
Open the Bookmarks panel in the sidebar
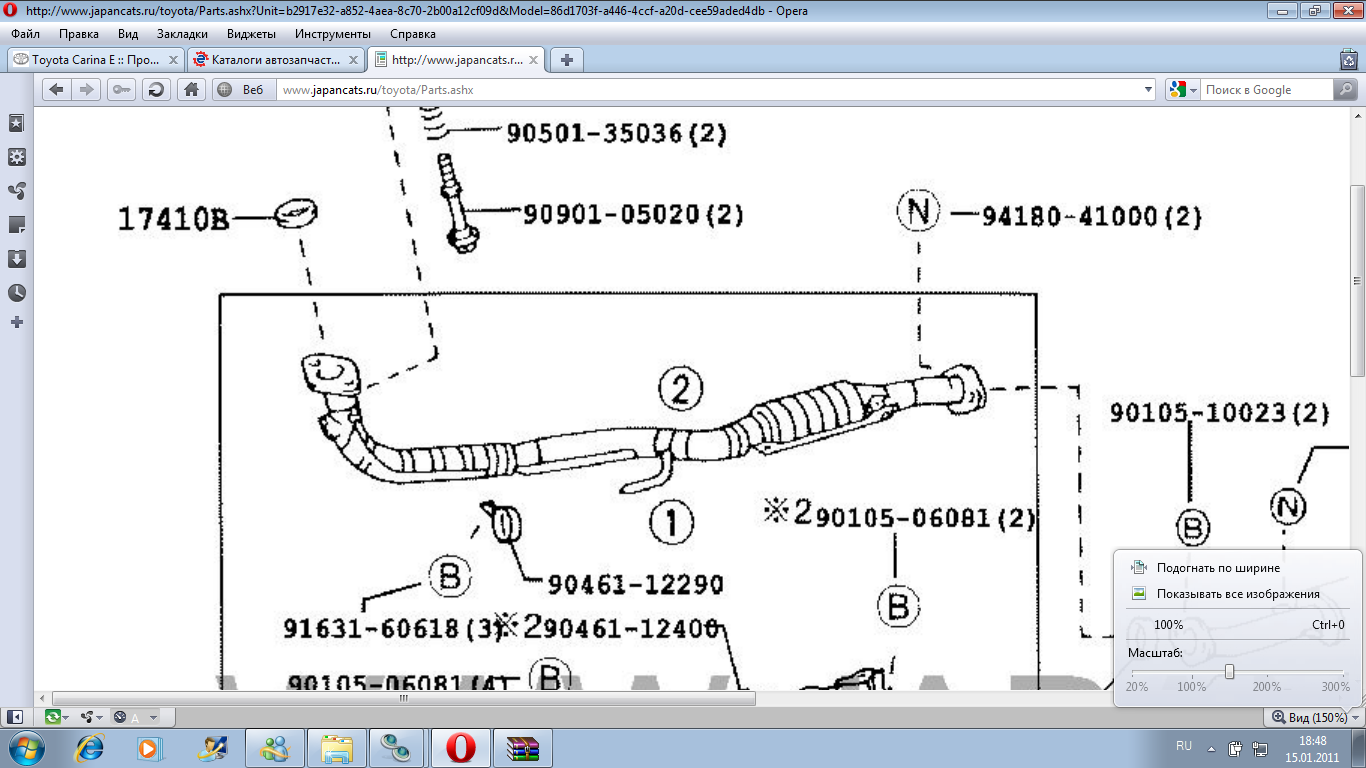point(17,123)
